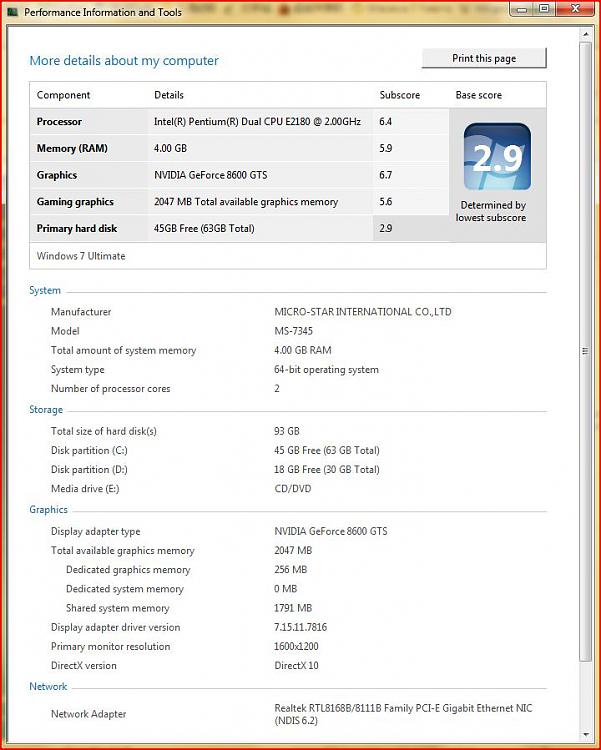Click the driver version 7.15.11.7816

300,627
